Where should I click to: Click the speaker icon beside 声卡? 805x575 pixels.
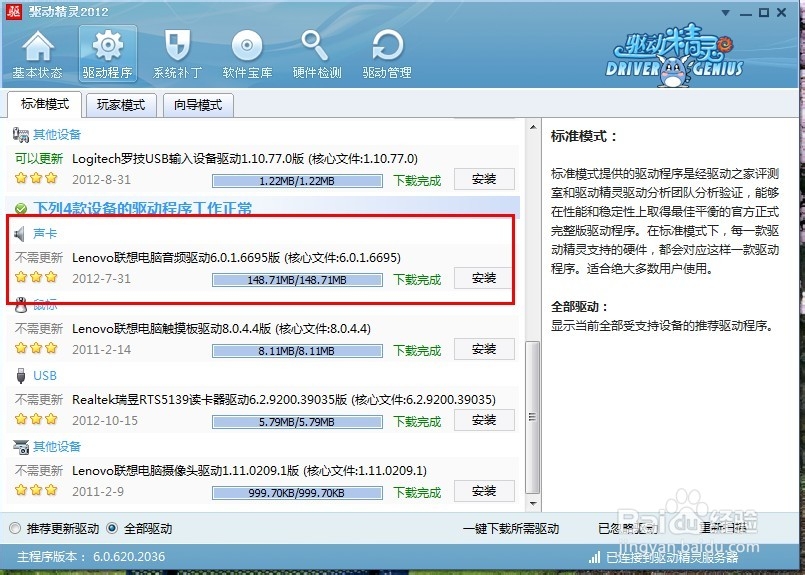[20, 234]
